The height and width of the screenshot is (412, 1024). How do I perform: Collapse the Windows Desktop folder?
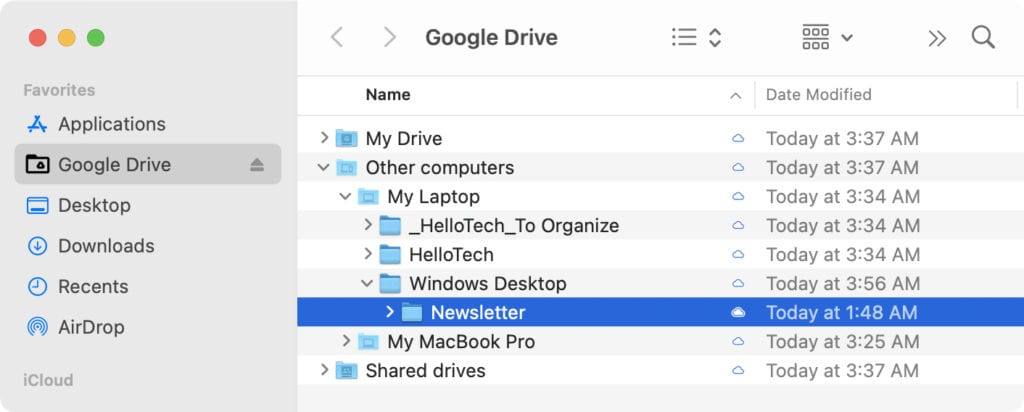click(x=367, y=283)
